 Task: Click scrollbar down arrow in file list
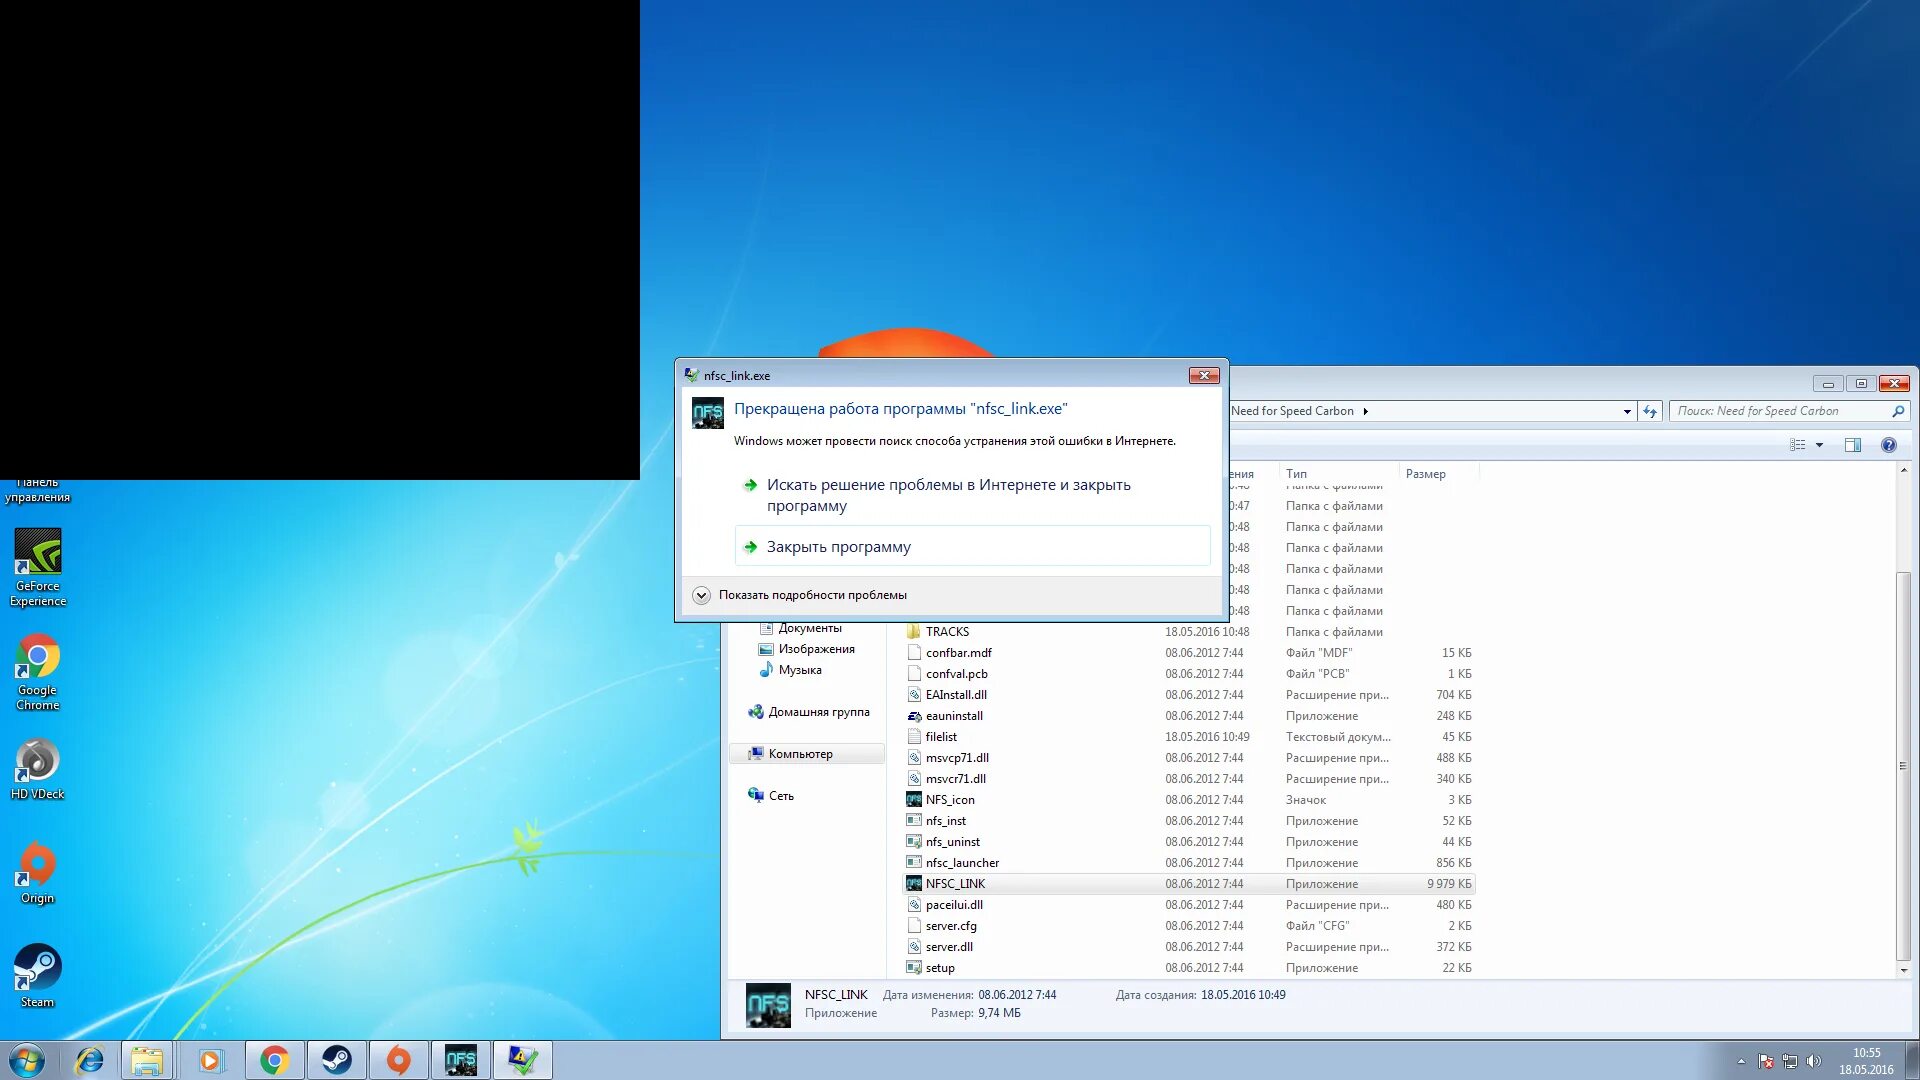point(1903,970)
